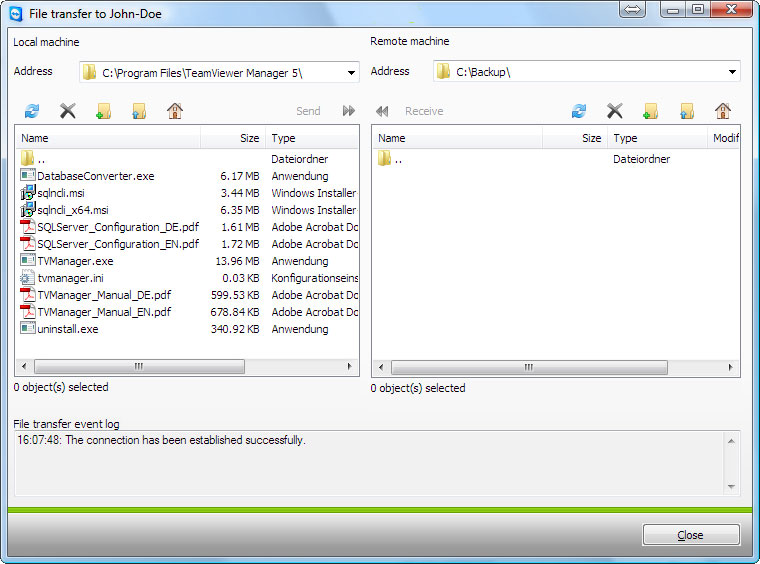Sort local list by Type column
Screen dimensions: 760x564
pyautogui.click(x=312, y=138)
